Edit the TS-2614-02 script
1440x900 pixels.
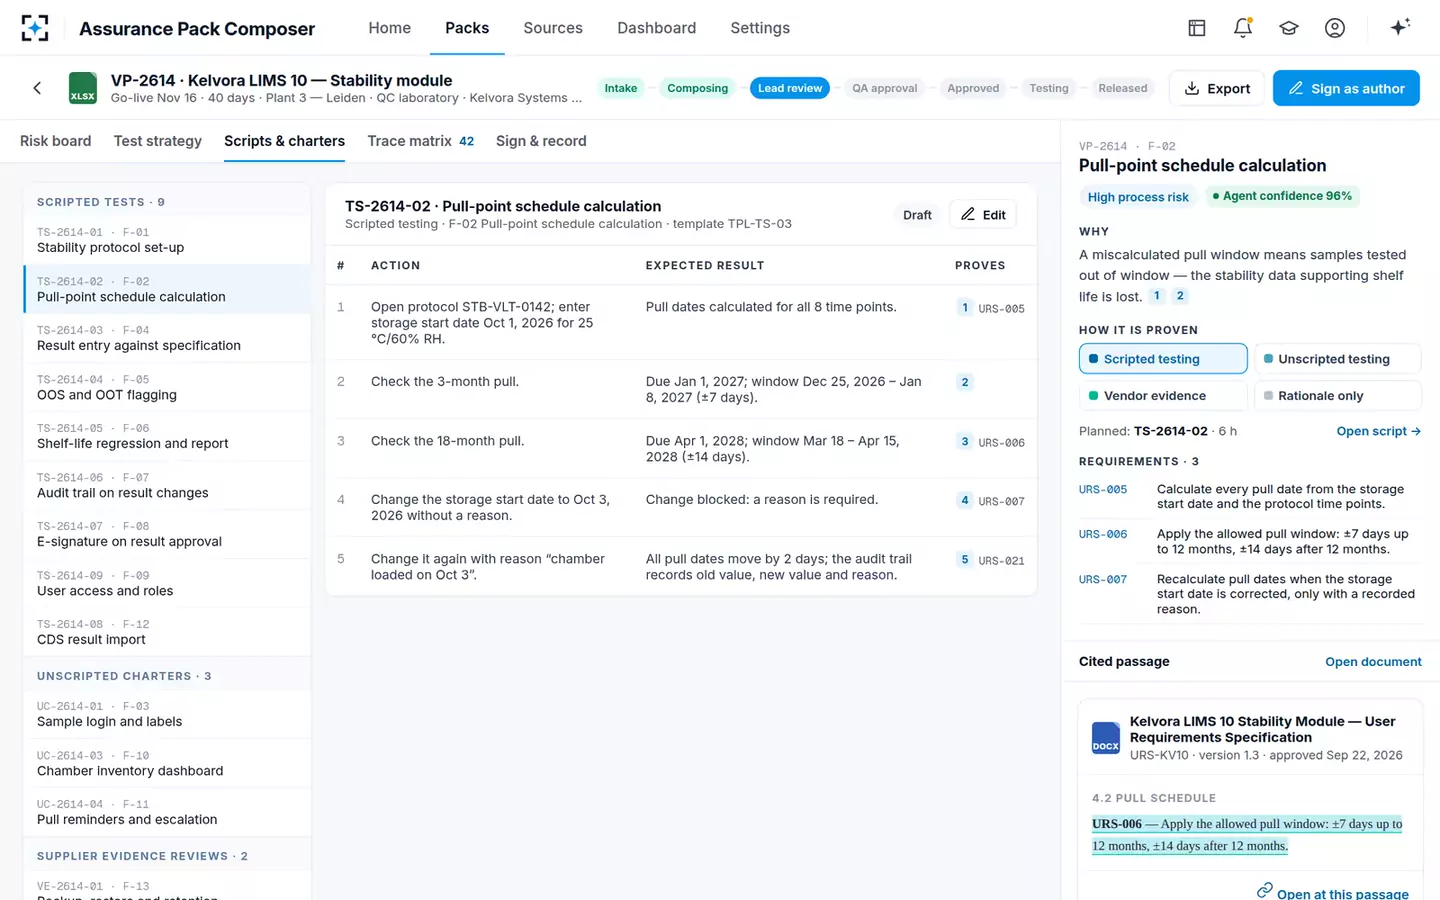coord(983,215)
